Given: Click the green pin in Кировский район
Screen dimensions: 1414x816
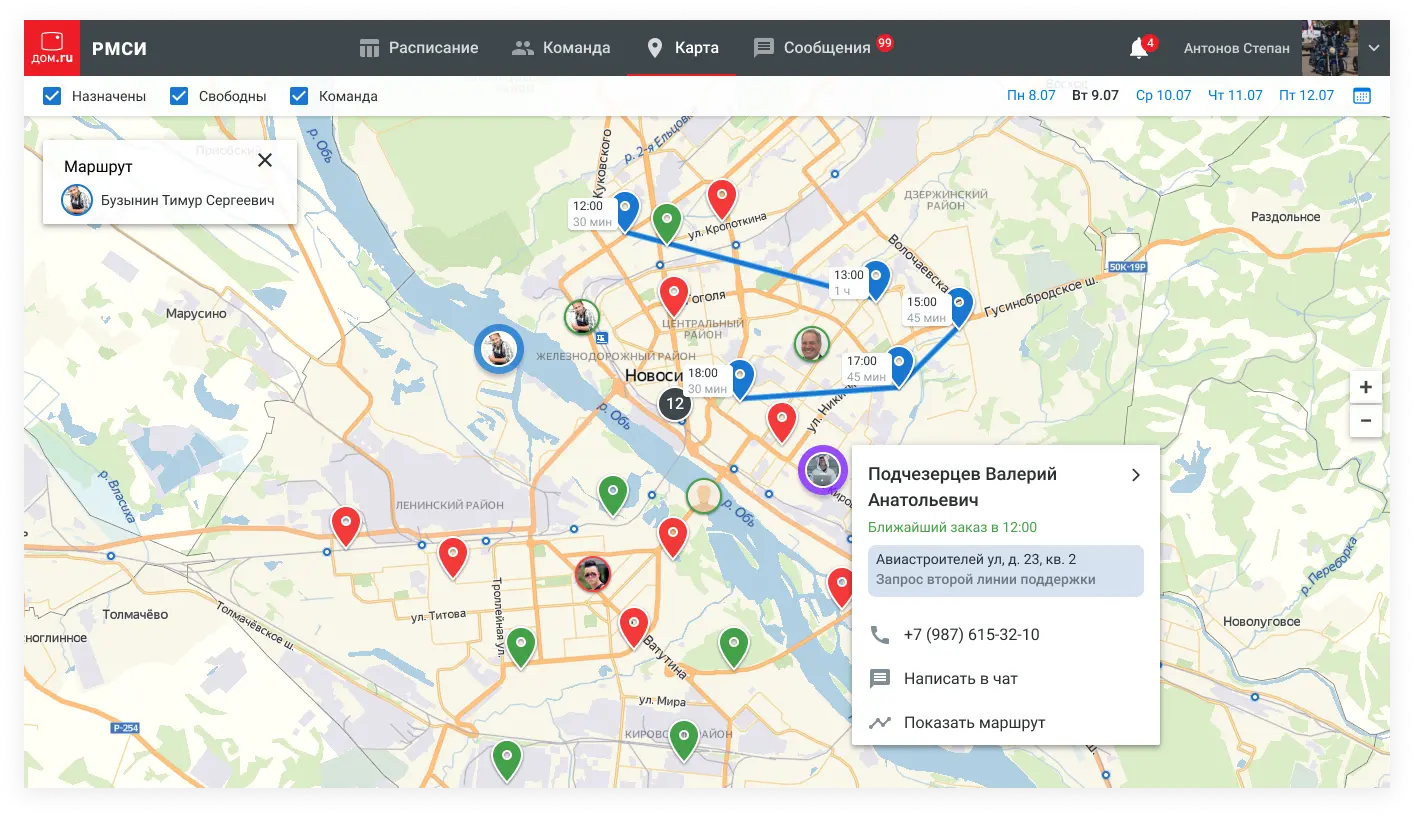Looking at the screenshot, I should (x=684, y=740).
